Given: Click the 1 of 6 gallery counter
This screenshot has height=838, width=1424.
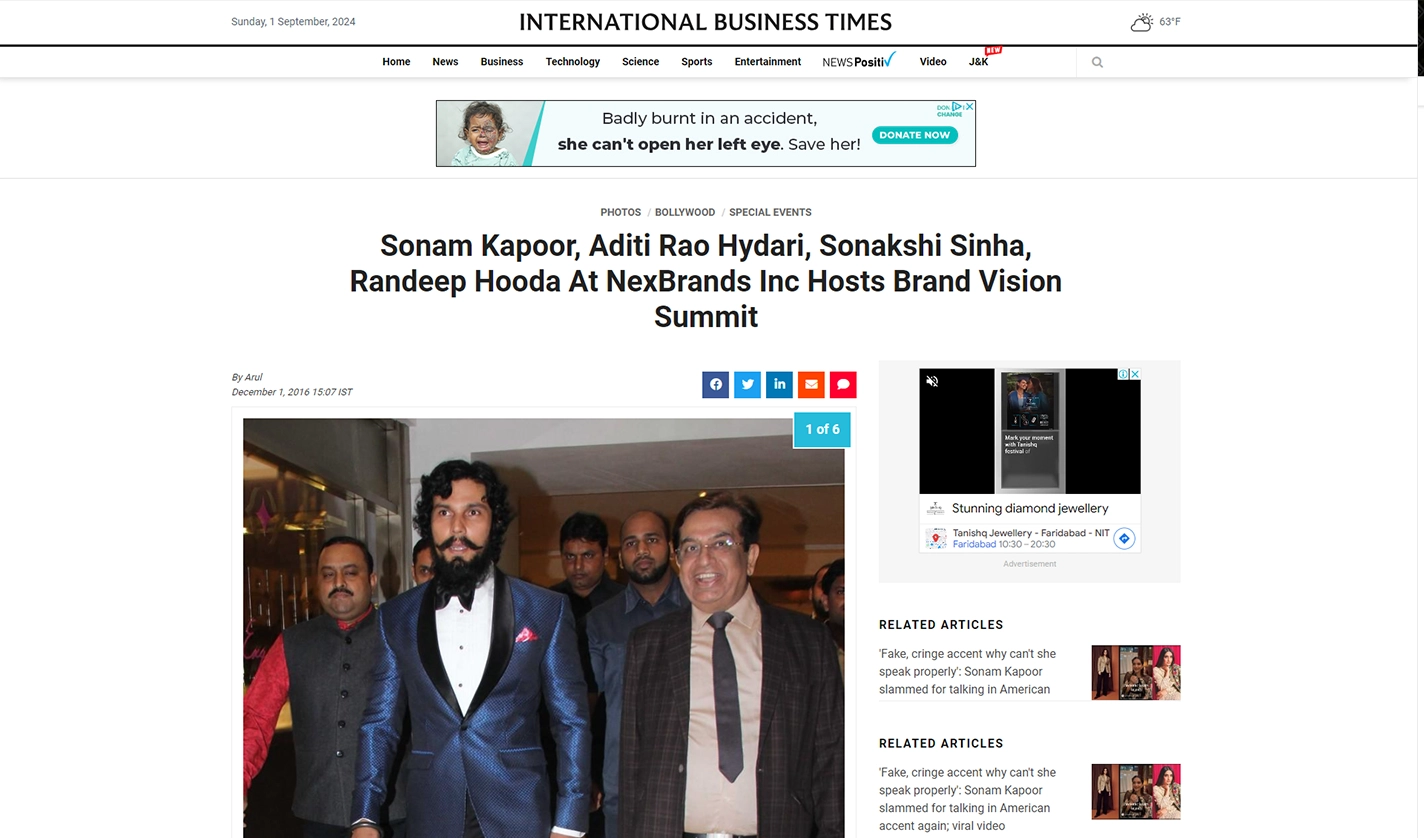Looking at the screenshot, I should click(822, 429).
